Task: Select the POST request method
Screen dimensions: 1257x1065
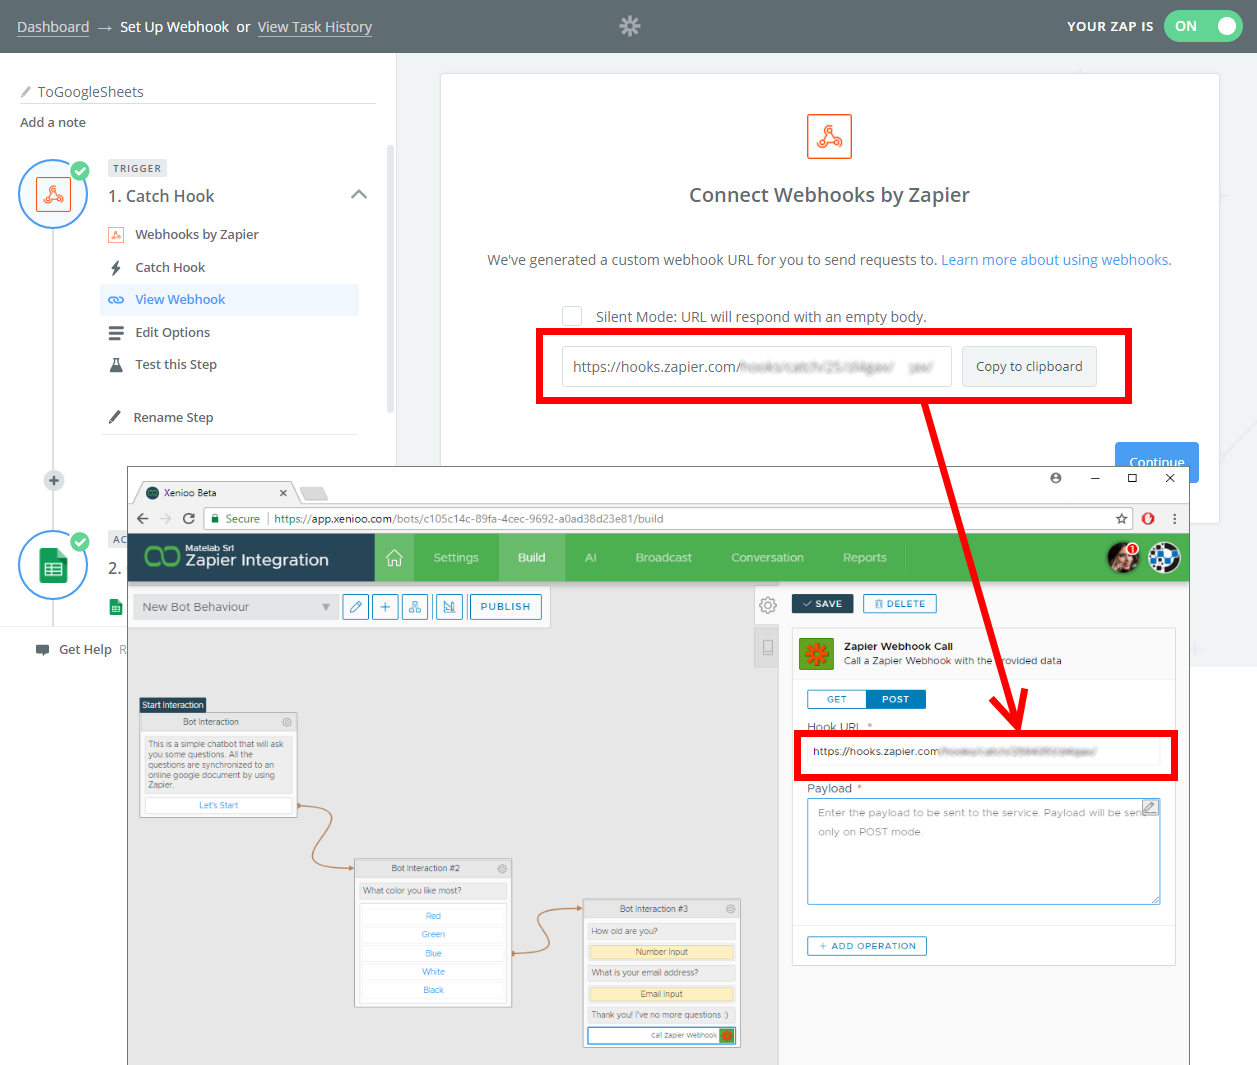Action: point(896,700)
